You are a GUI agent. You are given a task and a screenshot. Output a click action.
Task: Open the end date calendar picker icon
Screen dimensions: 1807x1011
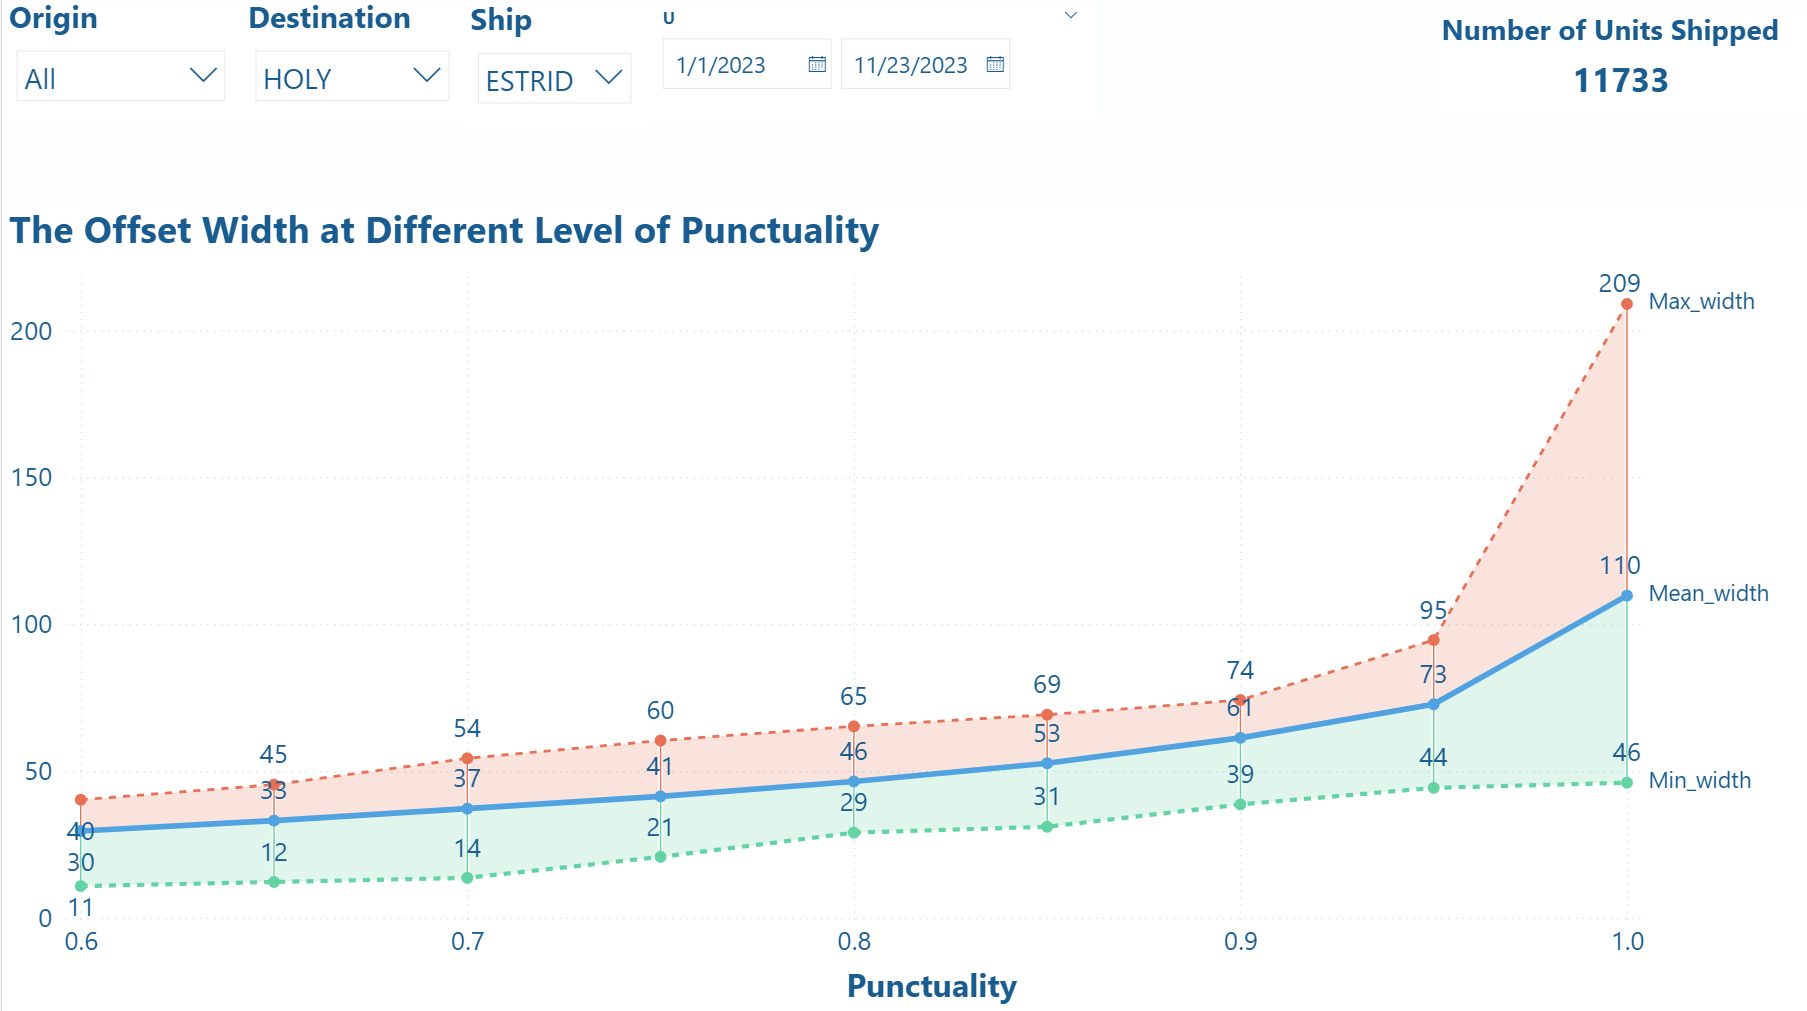tap(995, 64)
